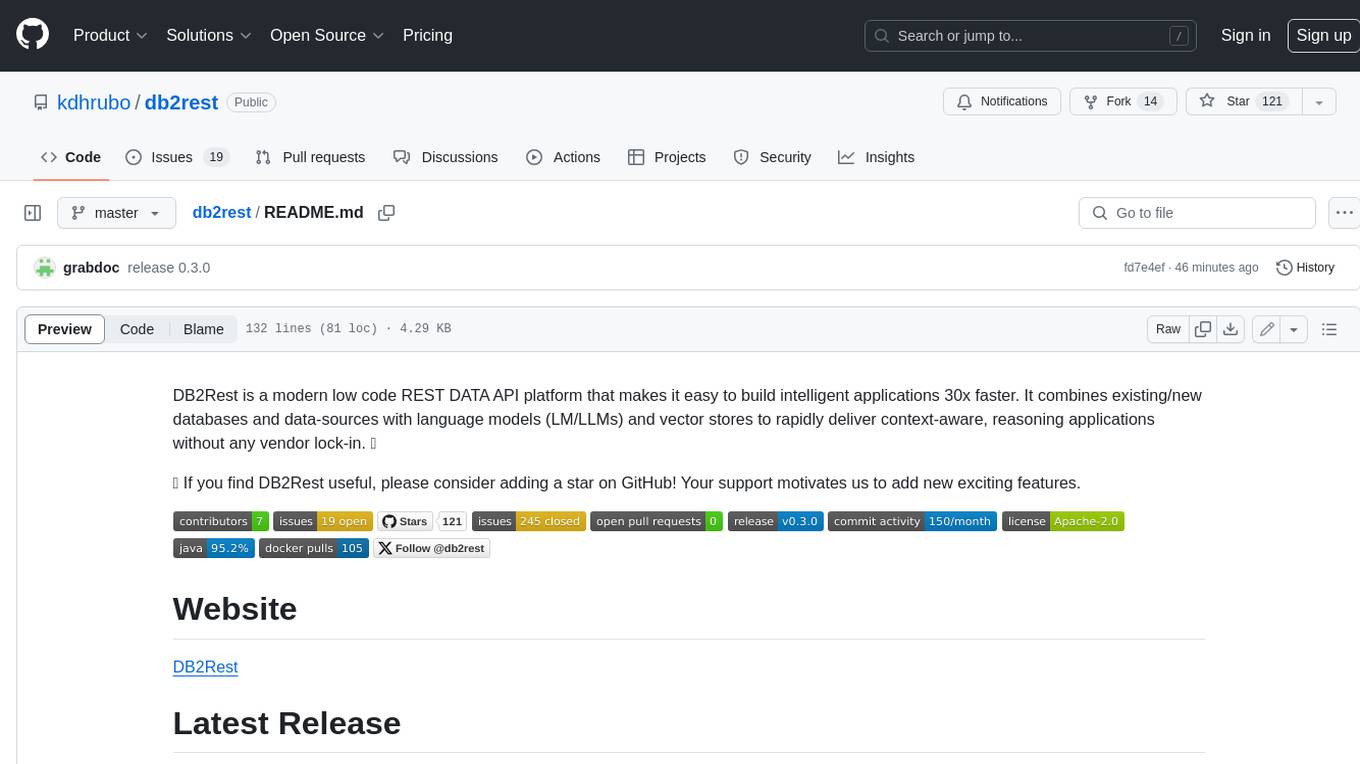
Task: Download the raw file icon
Action: 1231,329
